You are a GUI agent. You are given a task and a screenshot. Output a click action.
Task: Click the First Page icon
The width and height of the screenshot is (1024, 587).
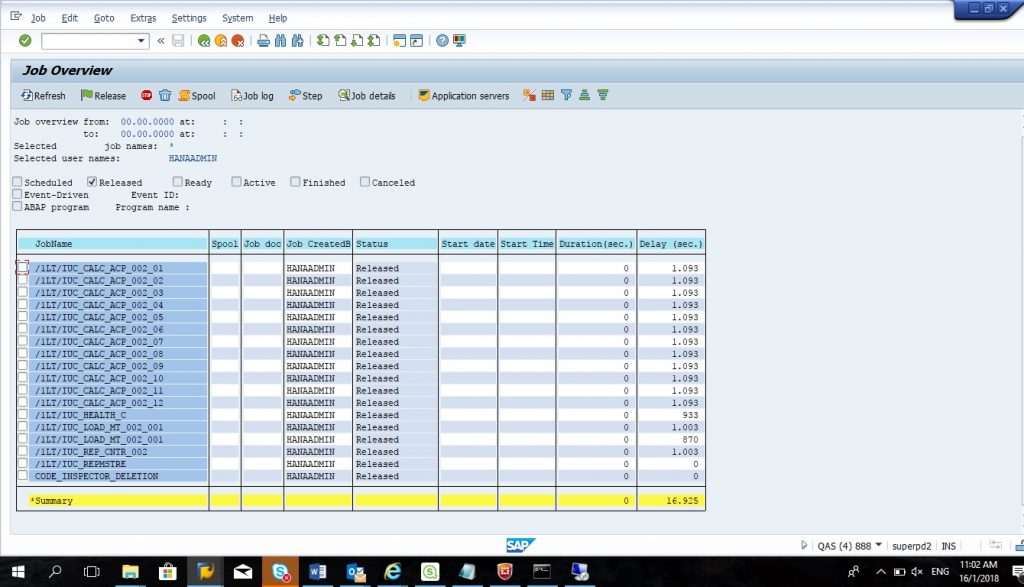tap(323, 41)
